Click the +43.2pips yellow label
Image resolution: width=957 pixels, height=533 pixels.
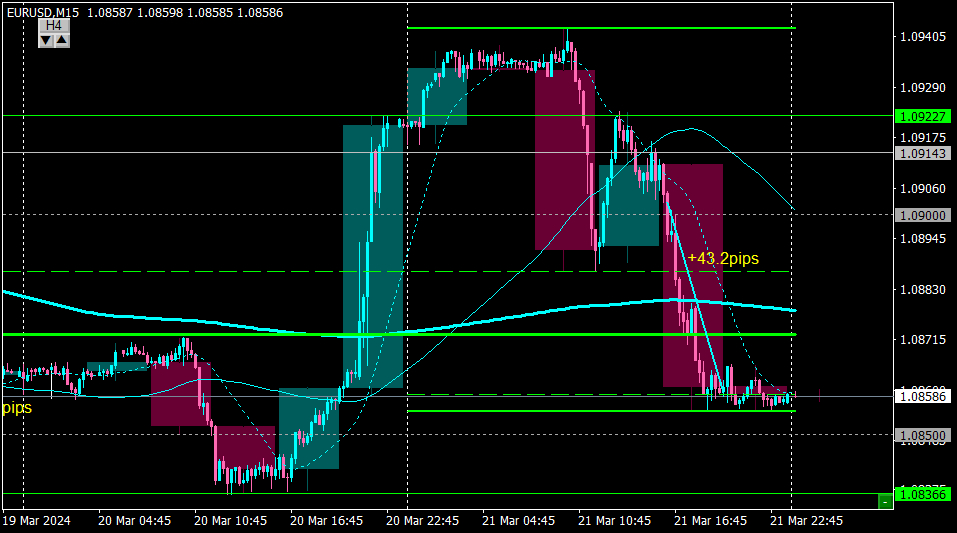pyautogui.click(x=723, y=259)
